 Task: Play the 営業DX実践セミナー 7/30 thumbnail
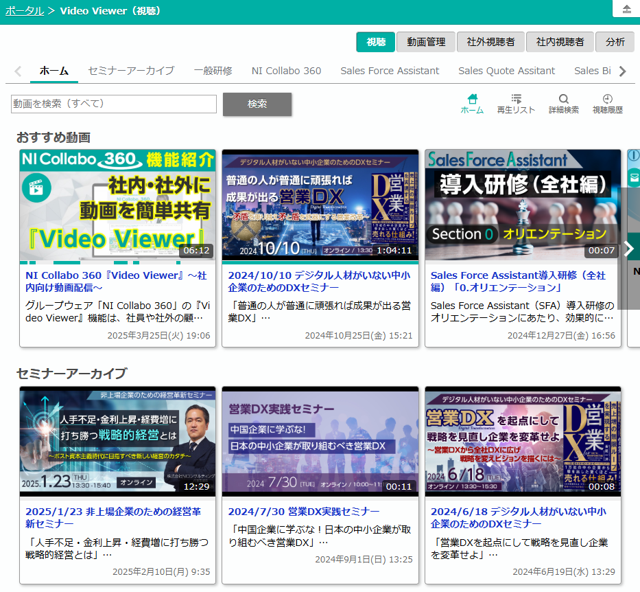click(x=320, y=441)
